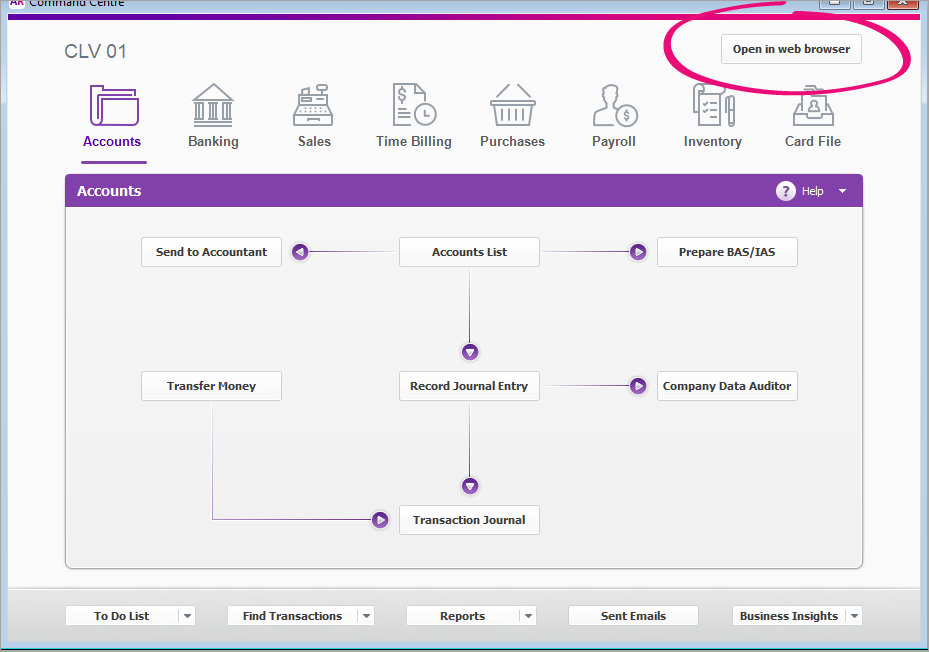Click arrow pointing to Prepare BAS/IAS
Viewport: 929px width, 652px height.
[638, 252]
